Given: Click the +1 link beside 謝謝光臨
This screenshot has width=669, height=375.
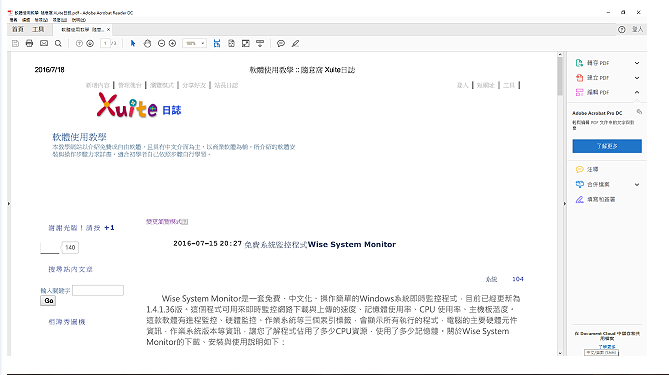Looking at the screenshot, I should (109, 228).
